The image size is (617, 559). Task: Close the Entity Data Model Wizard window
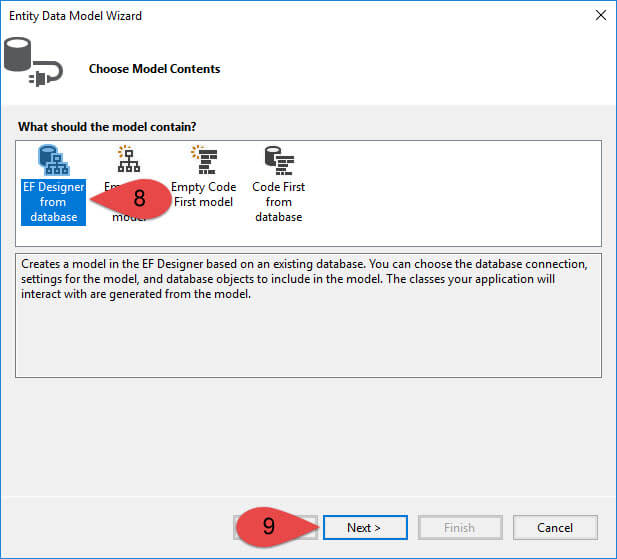600,16
